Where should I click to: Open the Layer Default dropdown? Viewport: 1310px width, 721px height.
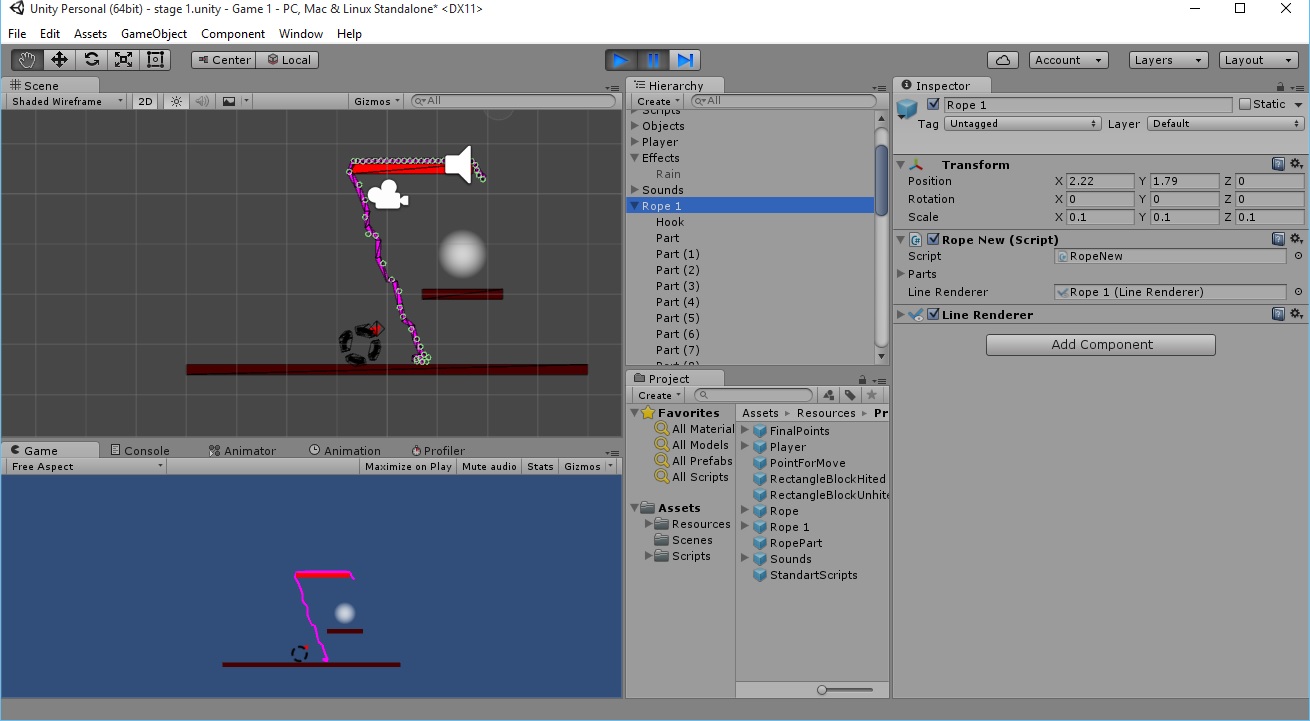tap(1226, 123)
